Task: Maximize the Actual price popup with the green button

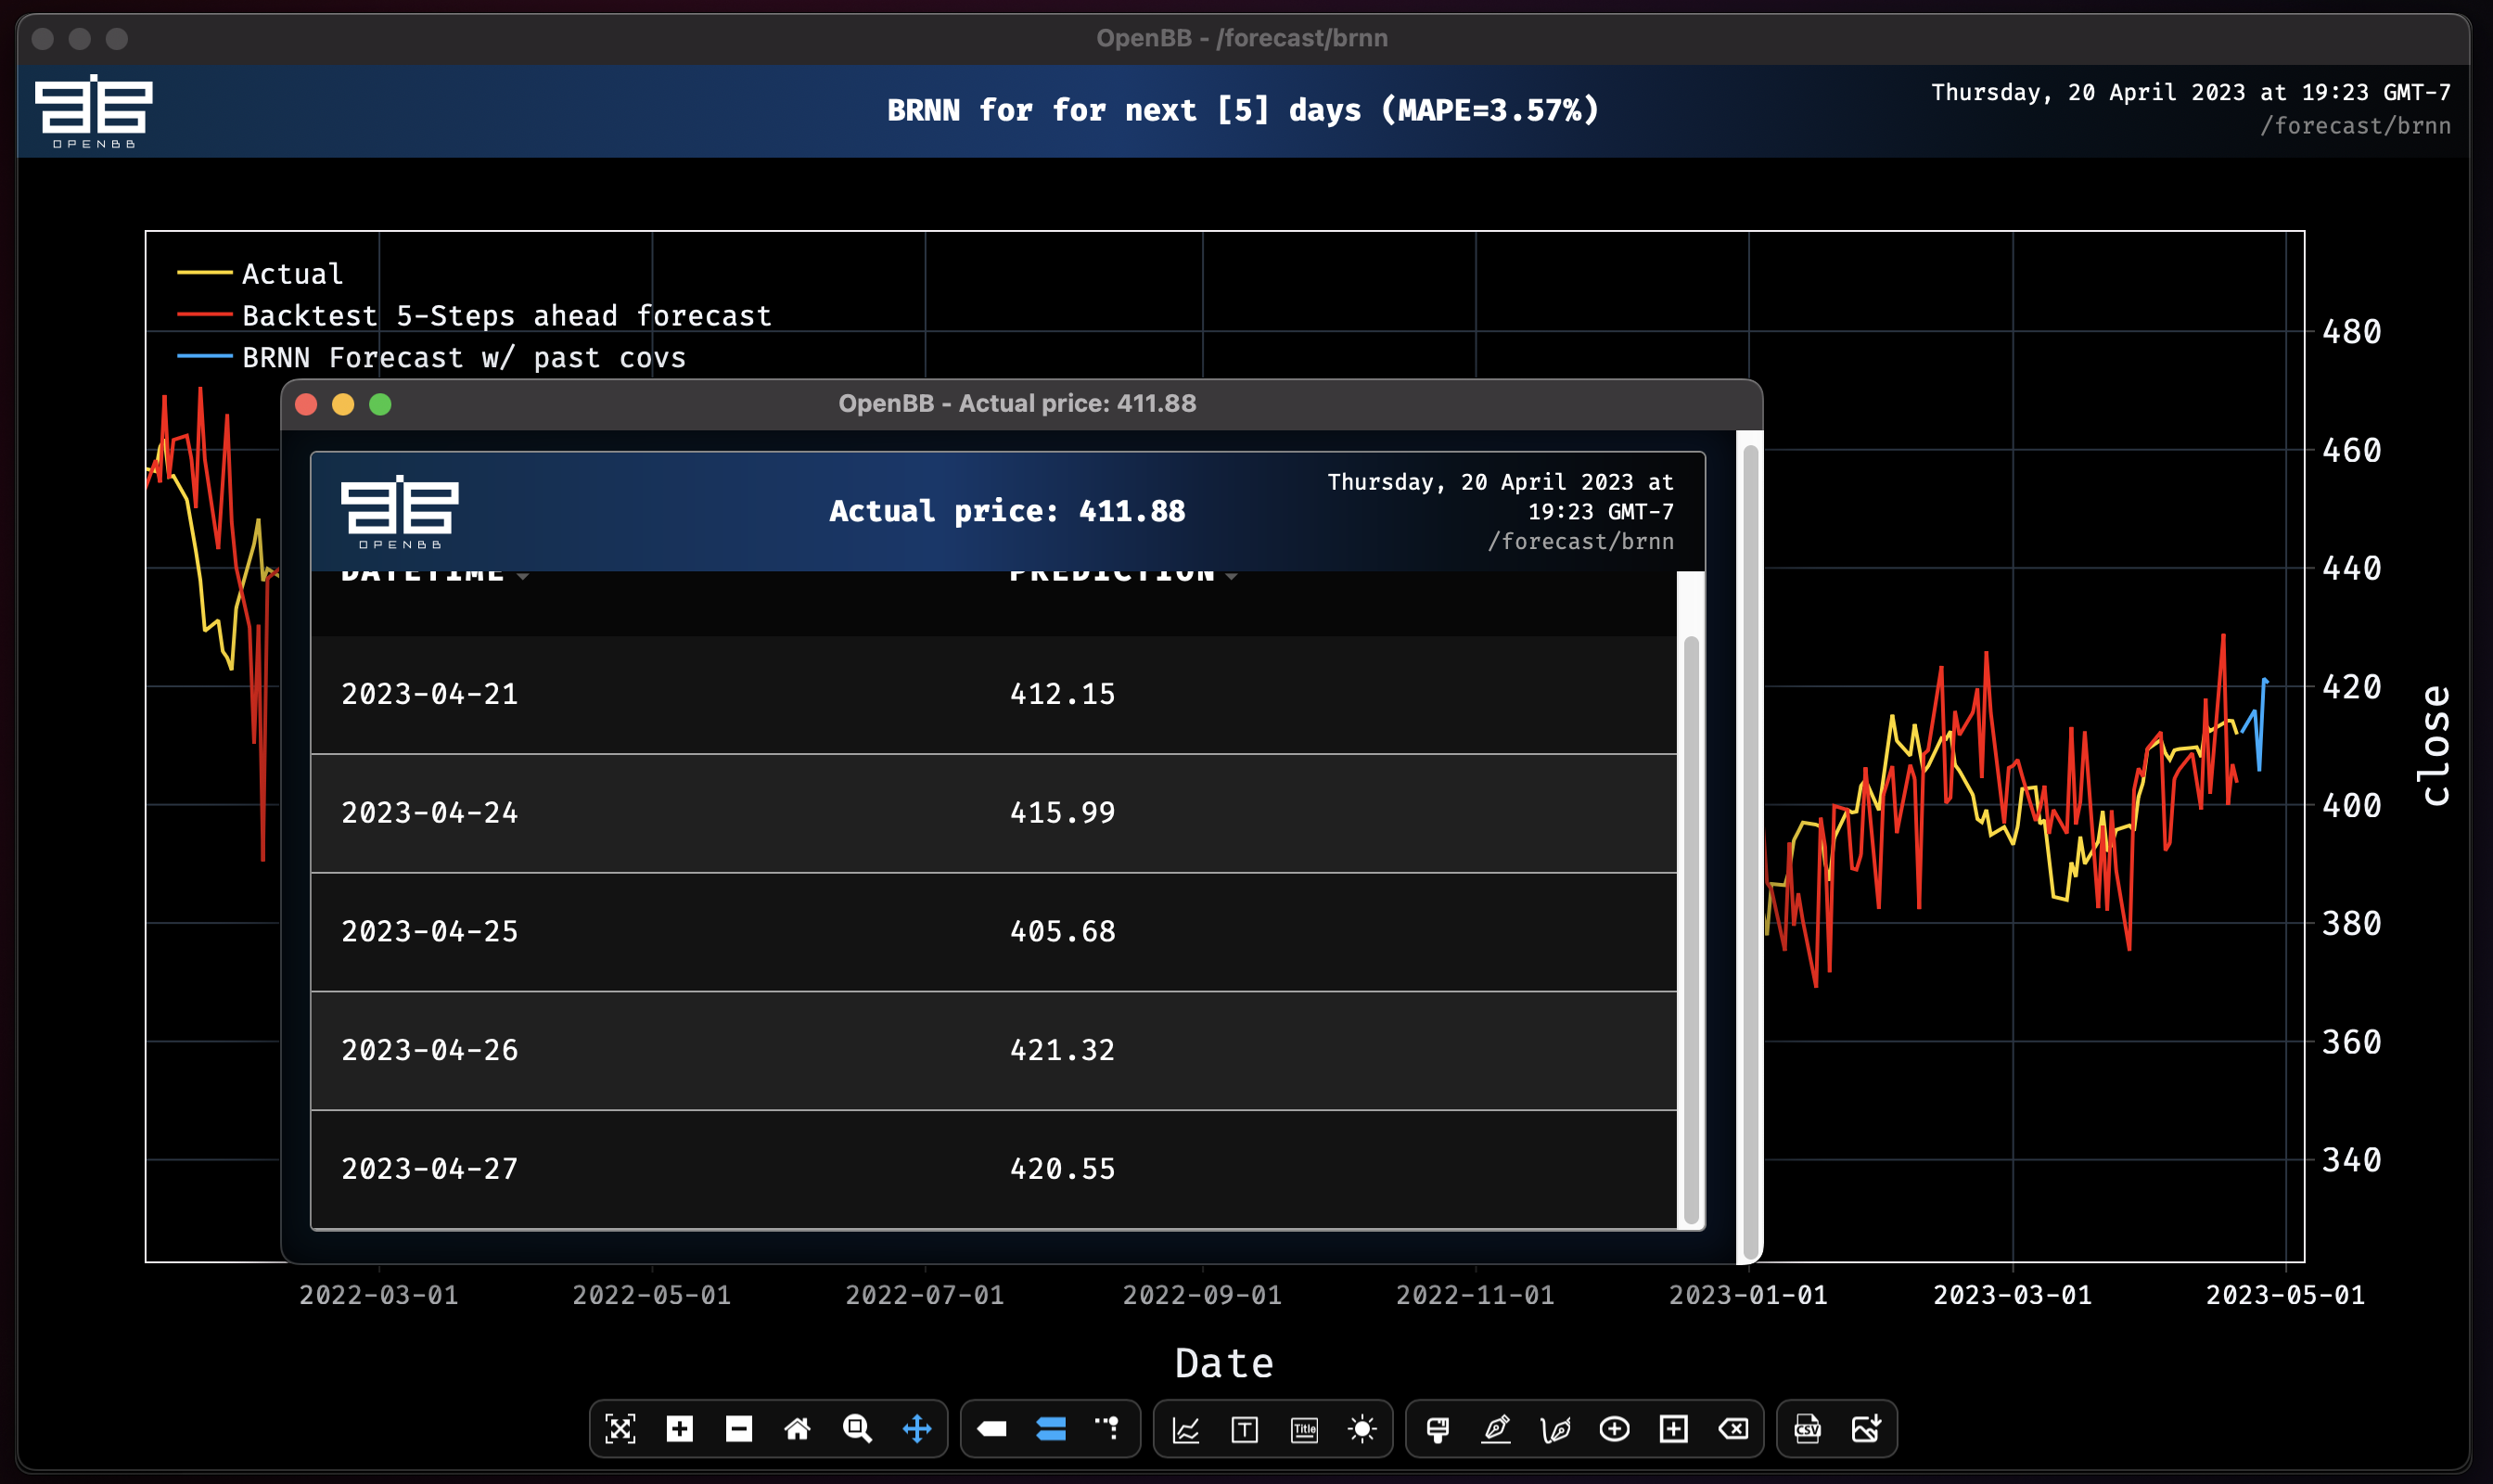Action: [380, 404]
